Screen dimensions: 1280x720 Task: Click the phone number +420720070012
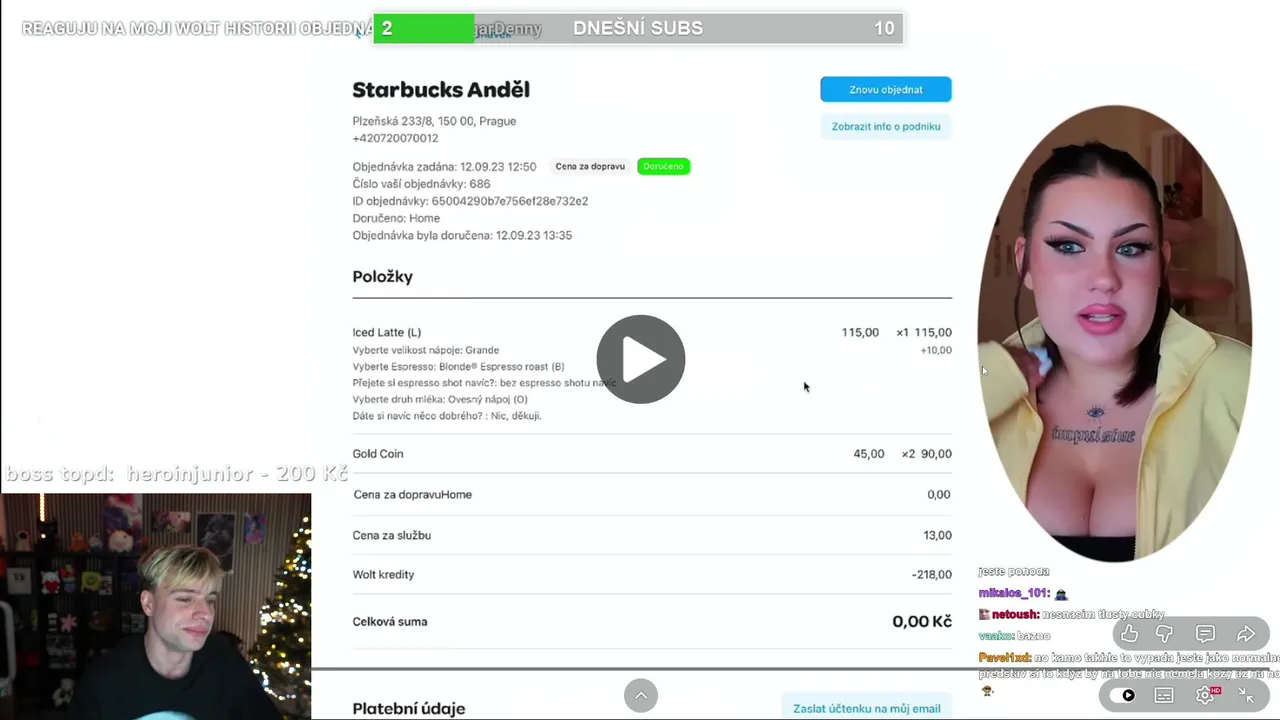pos(395,138)
